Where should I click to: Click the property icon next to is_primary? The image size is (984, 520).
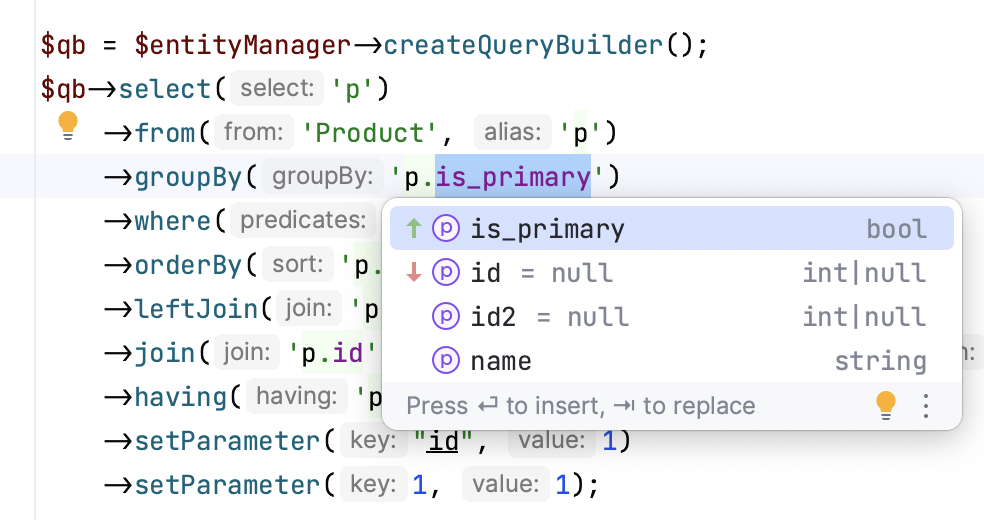point(445,229)
